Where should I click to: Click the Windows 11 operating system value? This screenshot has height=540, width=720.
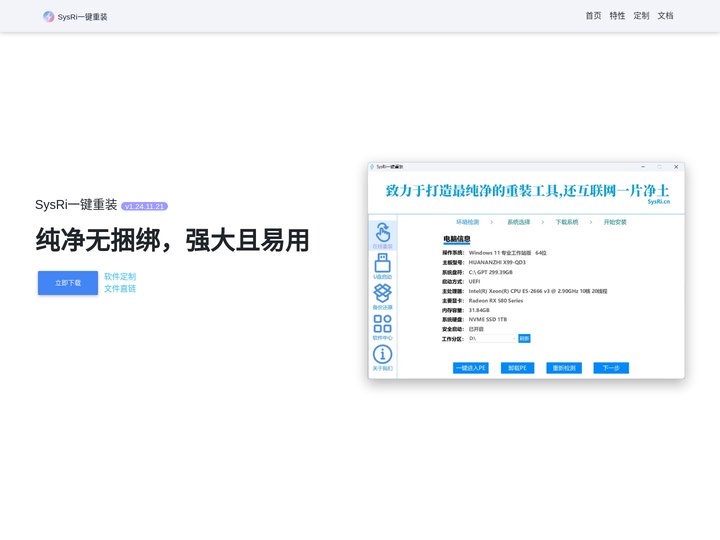[x=507, y=253]
